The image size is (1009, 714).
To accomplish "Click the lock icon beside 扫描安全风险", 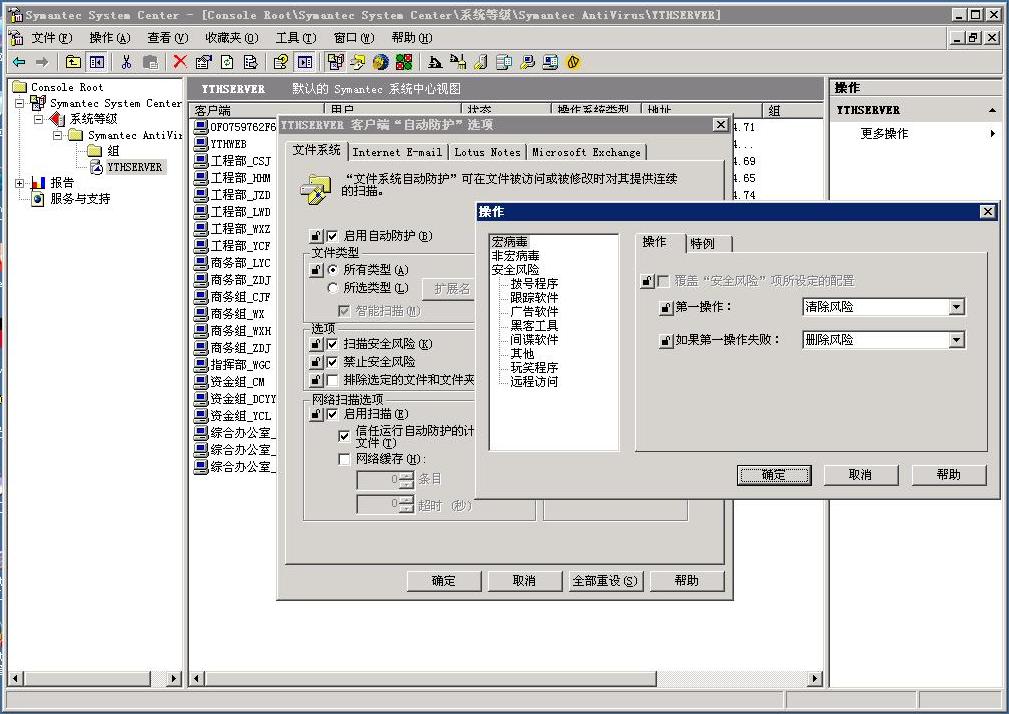I will pos(315,344).
